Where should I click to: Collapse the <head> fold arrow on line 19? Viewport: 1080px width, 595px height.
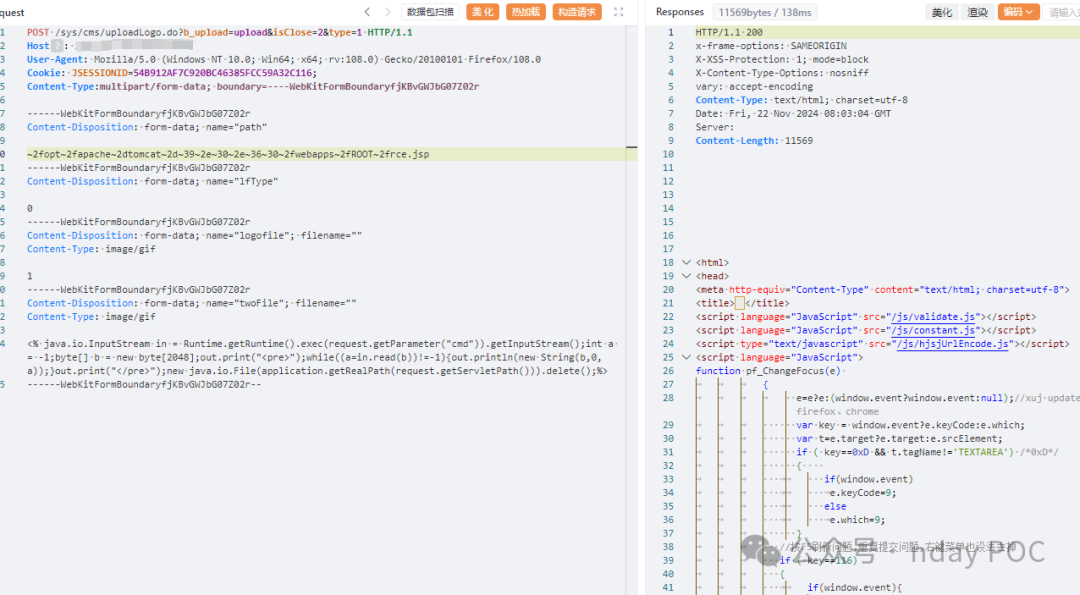[x=686, y=276]
